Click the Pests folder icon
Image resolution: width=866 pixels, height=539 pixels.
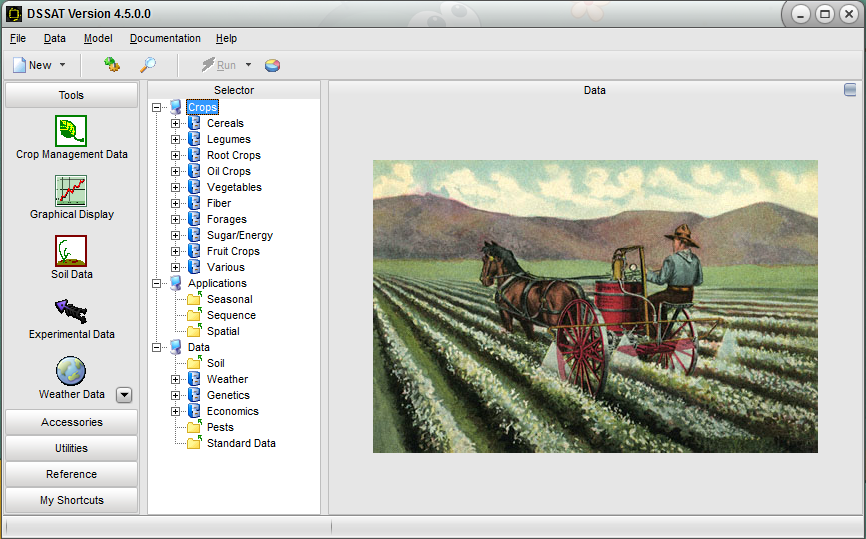[194, 427]
